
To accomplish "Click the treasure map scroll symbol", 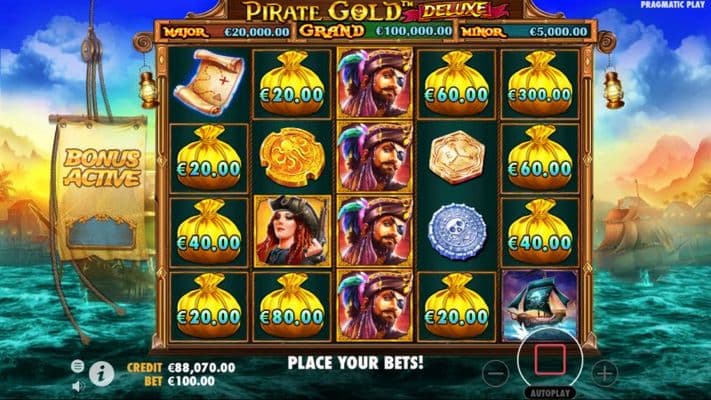I will [x=209, y=83].
